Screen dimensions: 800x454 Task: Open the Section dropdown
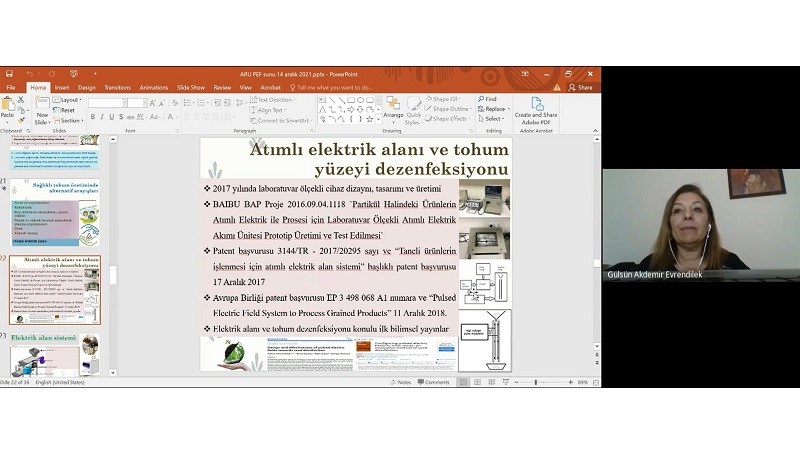[68, 120]
